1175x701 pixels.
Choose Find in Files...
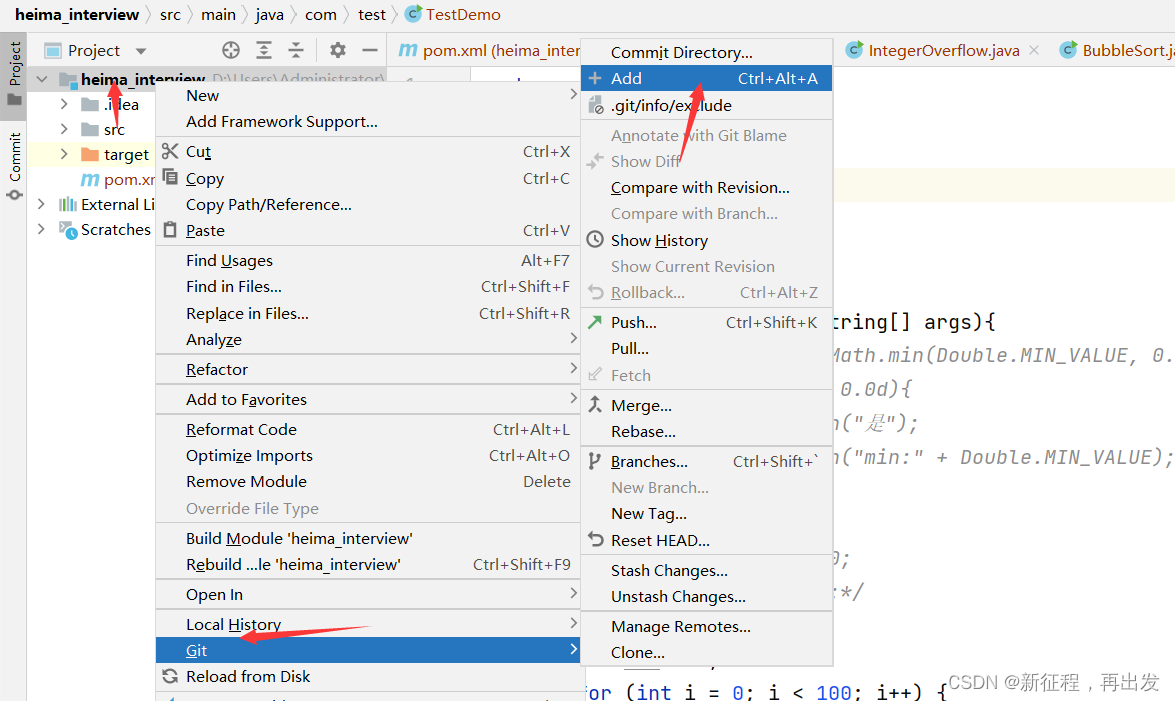click(368, 286)
